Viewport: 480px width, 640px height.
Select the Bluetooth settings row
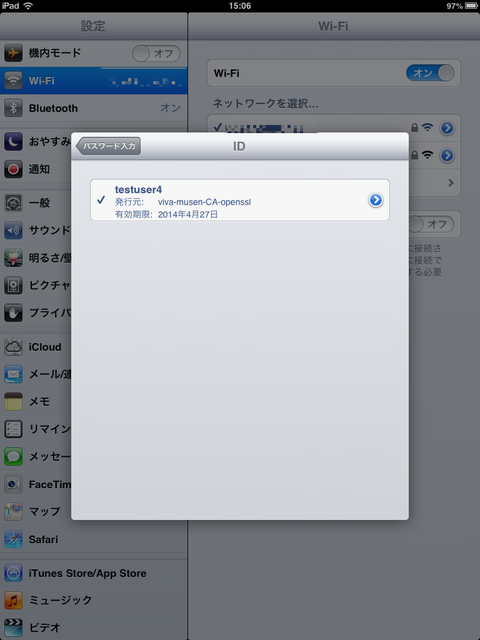click(93, 108)
